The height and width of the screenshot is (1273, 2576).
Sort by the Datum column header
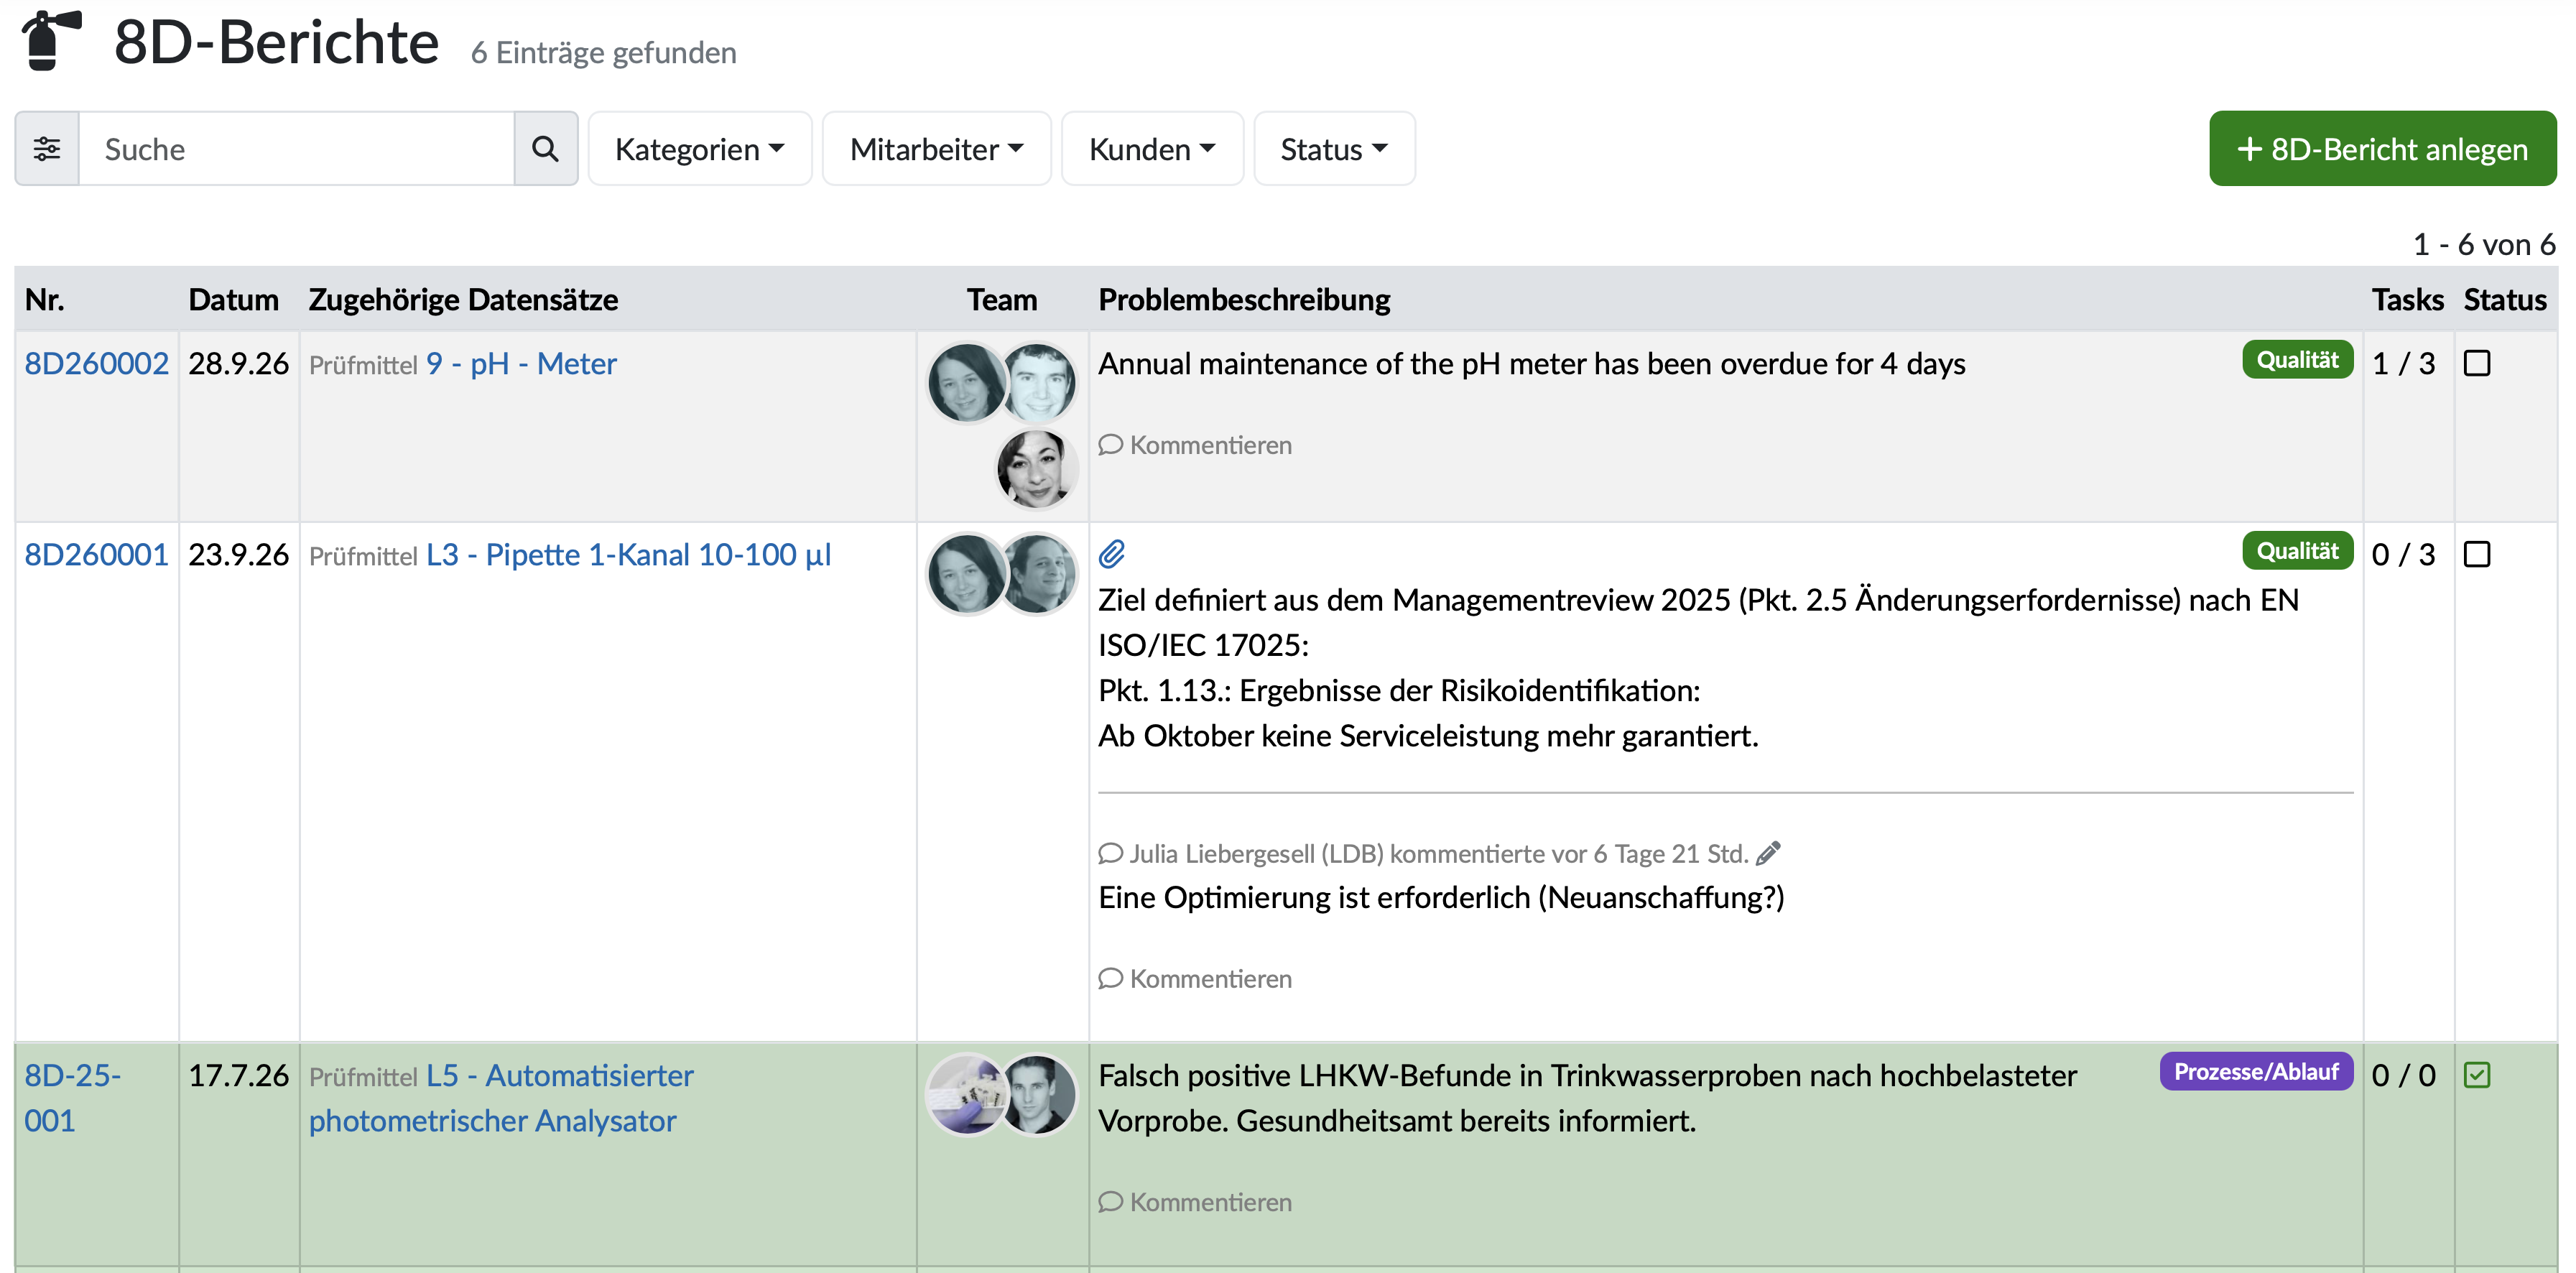(x=233, y=299)
